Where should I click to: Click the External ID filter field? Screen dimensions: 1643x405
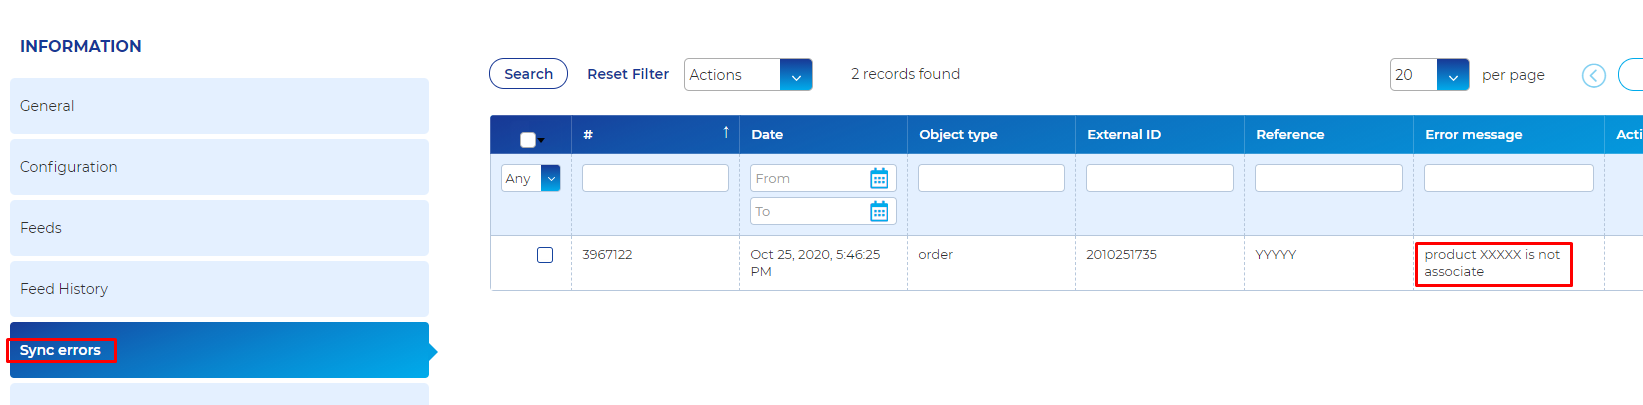coord(1159,178)
